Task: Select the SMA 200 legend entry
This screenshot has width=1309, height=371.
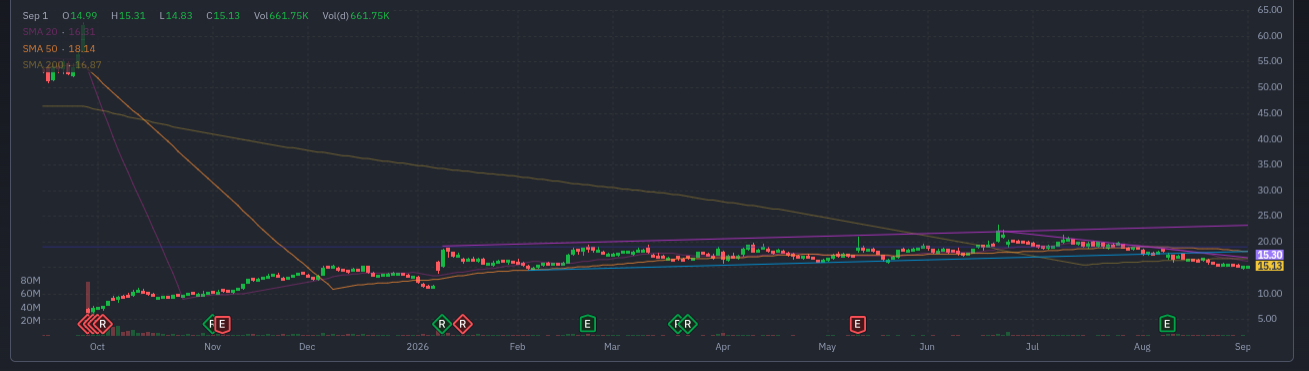Action: click(61, 64)
